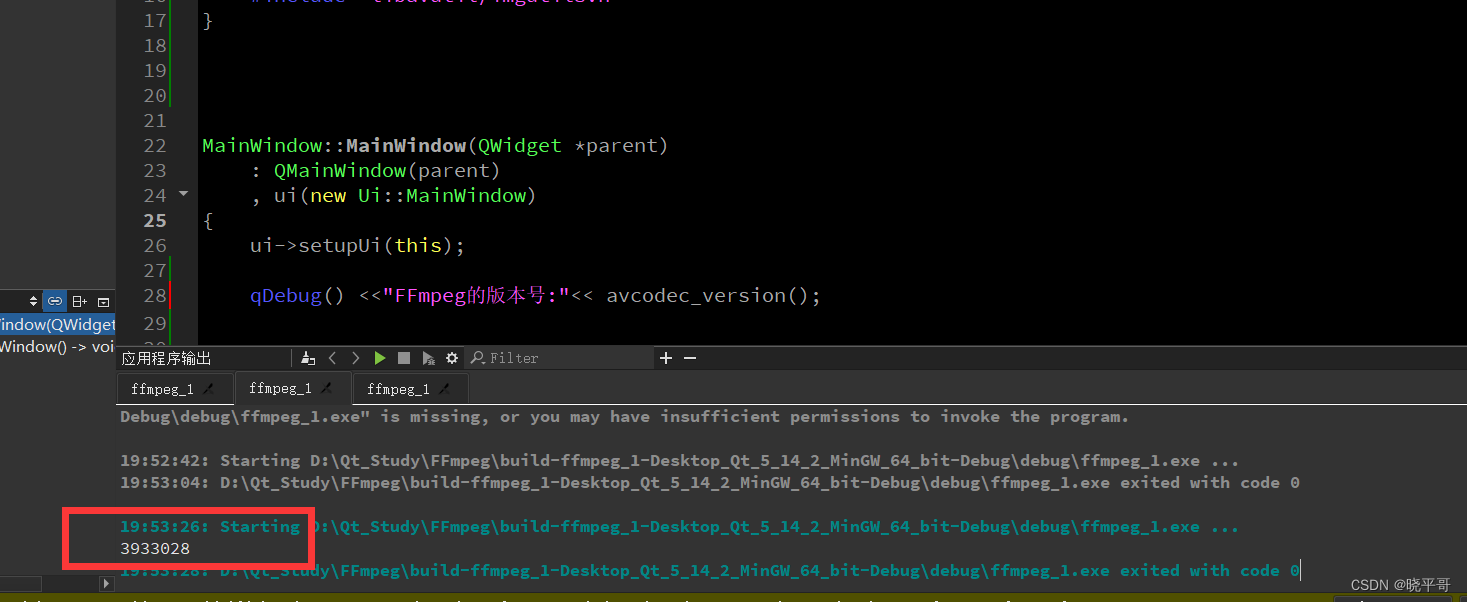Click the 19:53:28 exited with code 0 line
This screenshot has height=602, width=1467.
(x=710, y=571)
